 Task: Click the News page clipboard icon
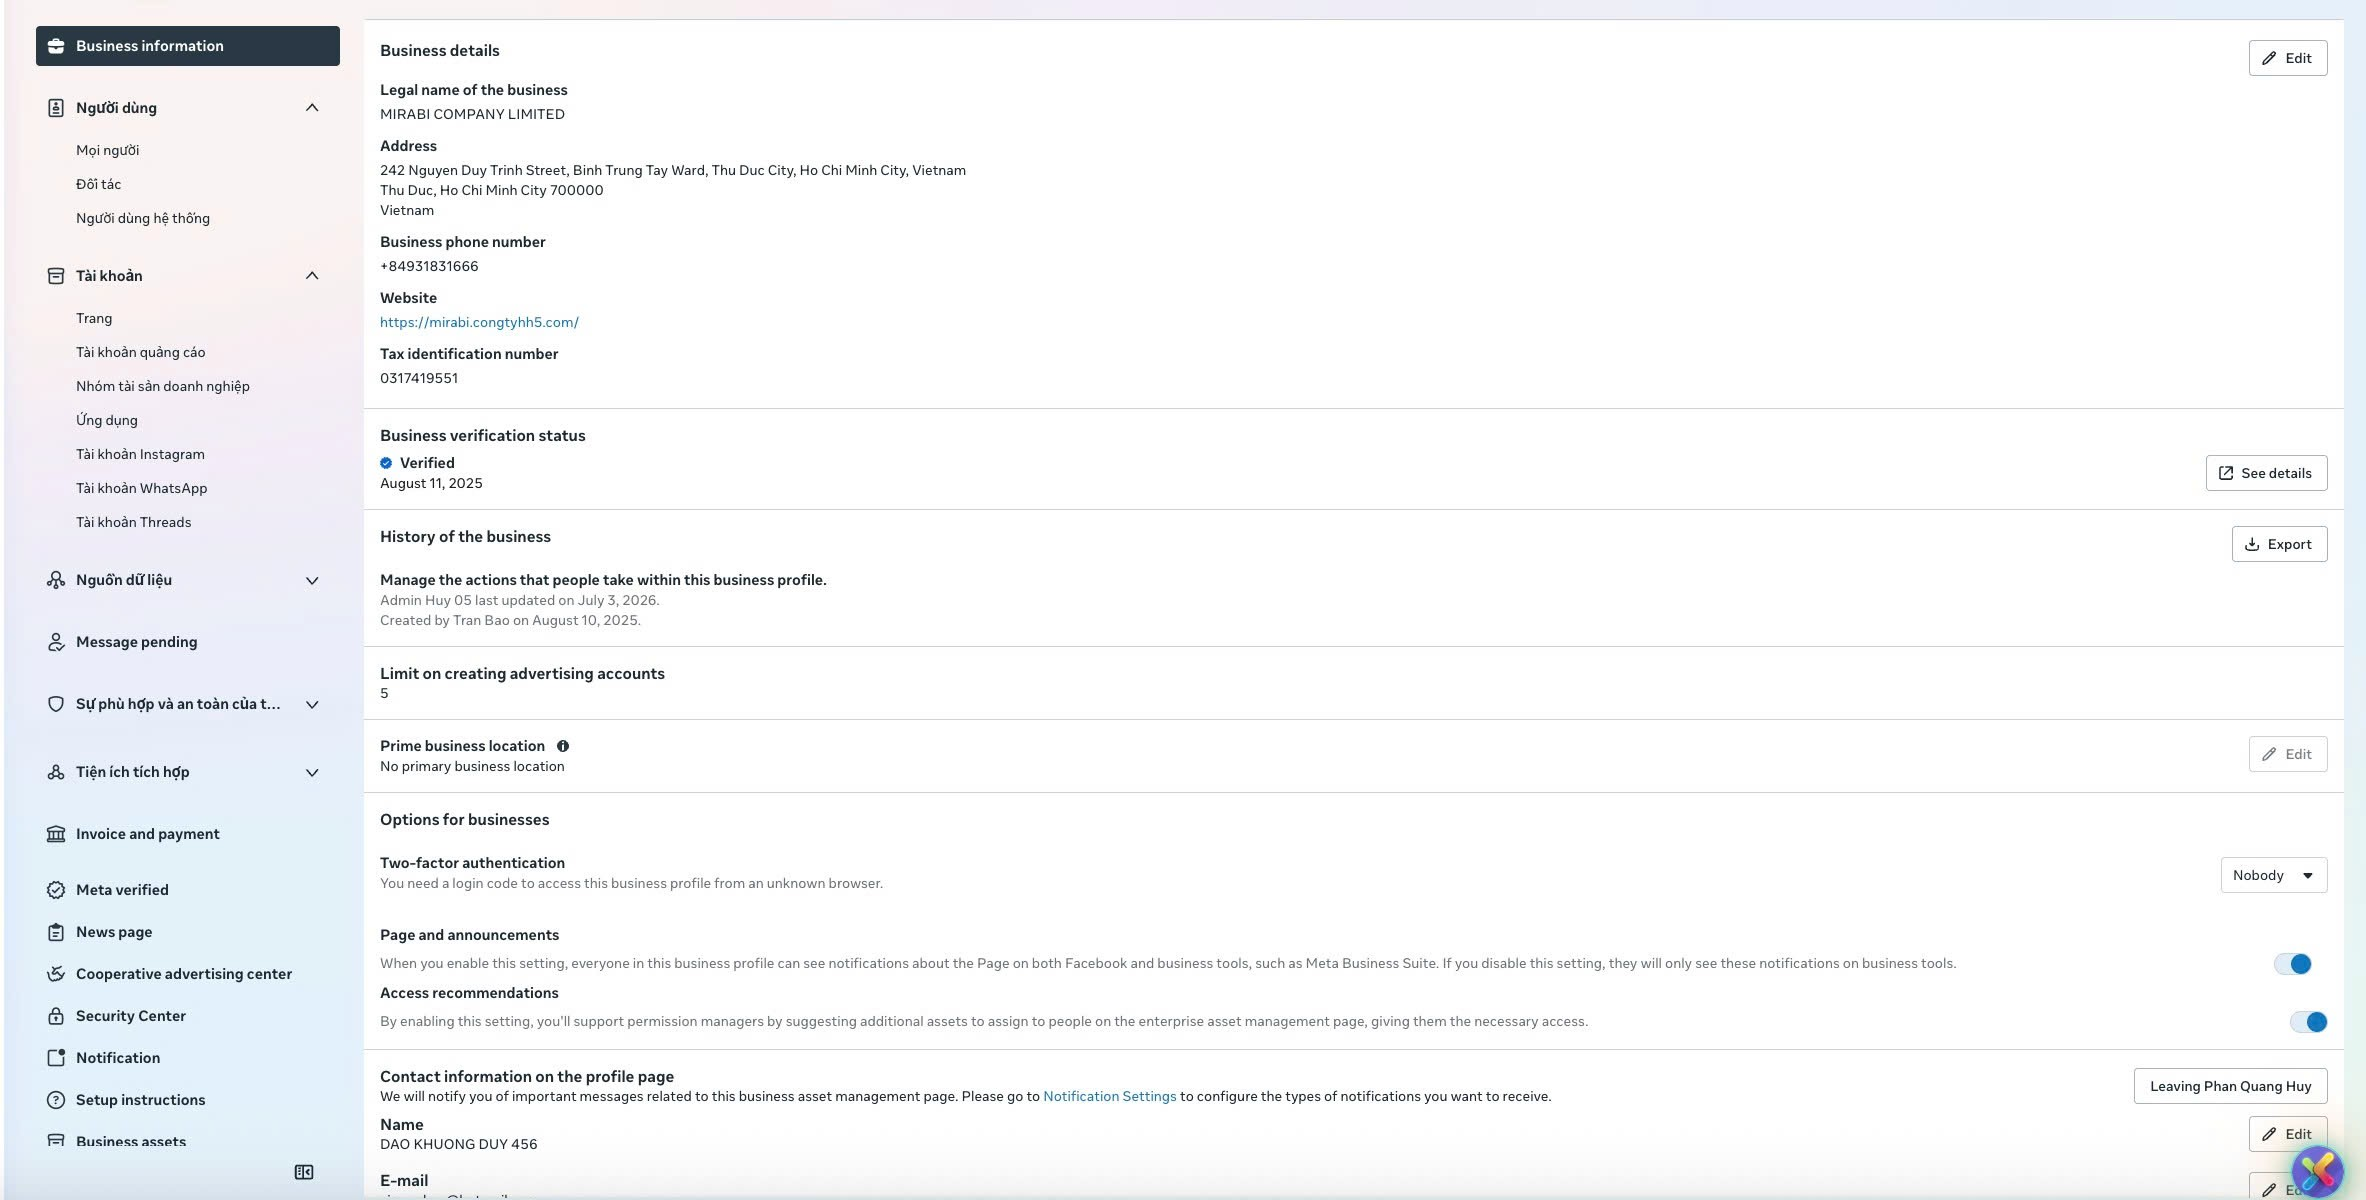click(x=56, y=932)
